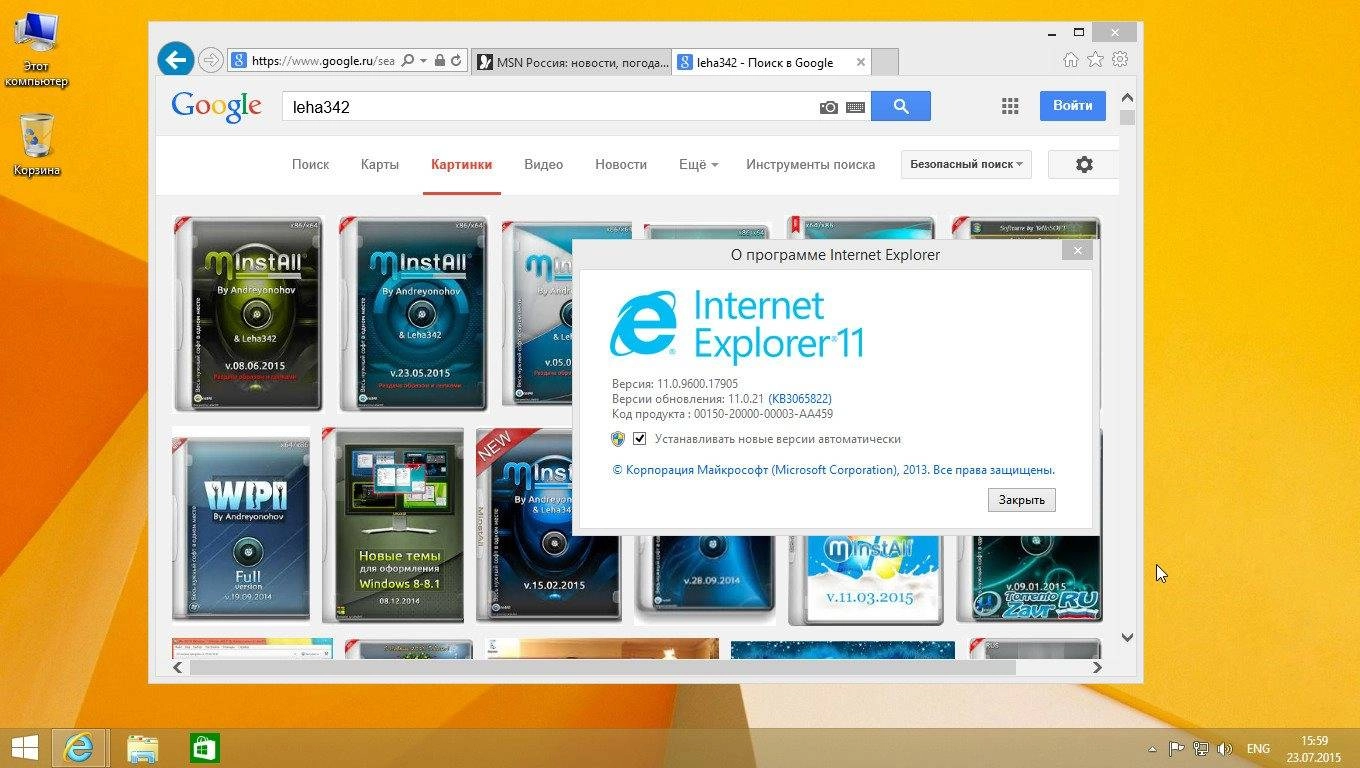The image size is (1360, 768).
Task: Click the magnifier search icon in address bar
Action: tap(407, 61)
